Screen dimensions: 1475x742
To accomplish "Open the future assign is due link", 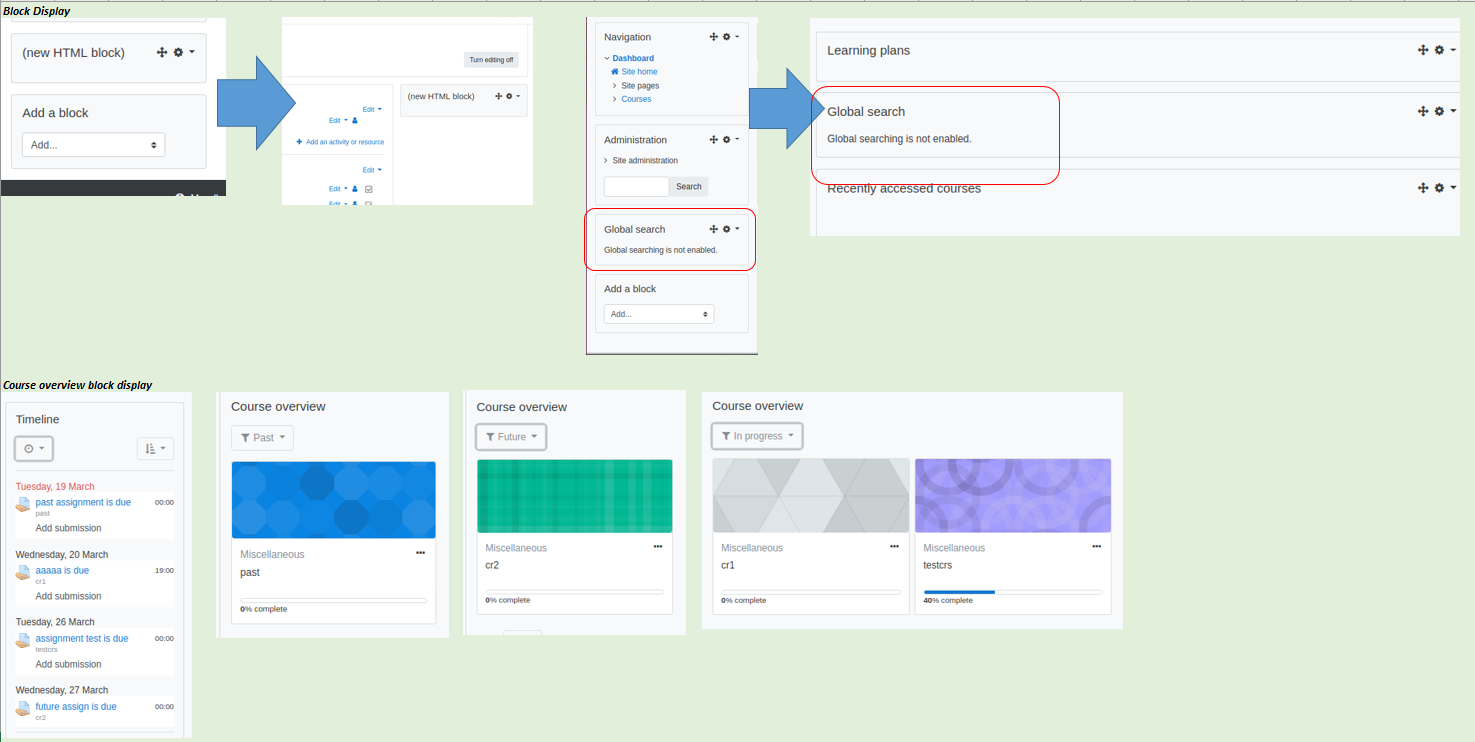I will (76, 706).
